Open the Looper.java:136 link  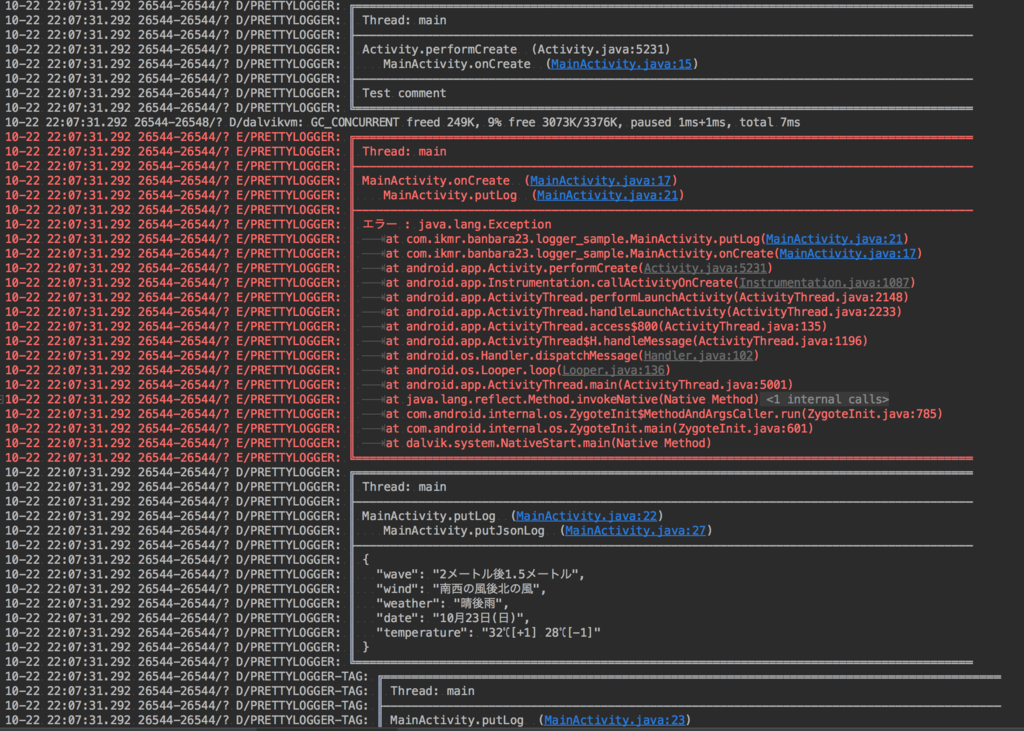click(x=613, y=370)
